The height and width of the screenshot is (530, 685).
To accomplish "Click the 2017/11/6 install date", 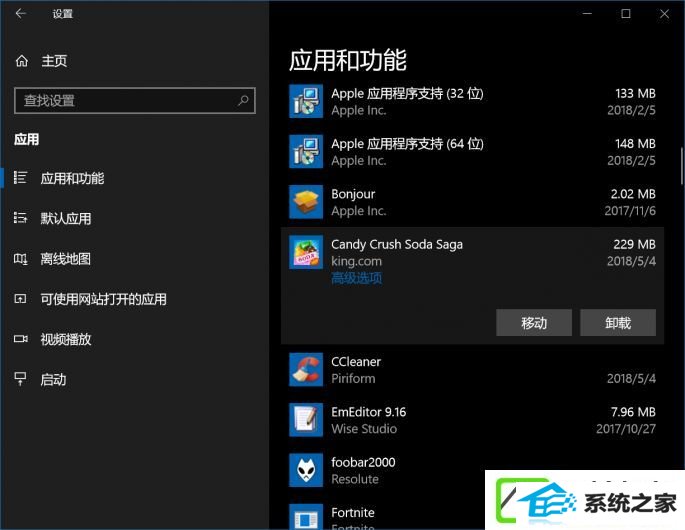I will click(630, 211).
